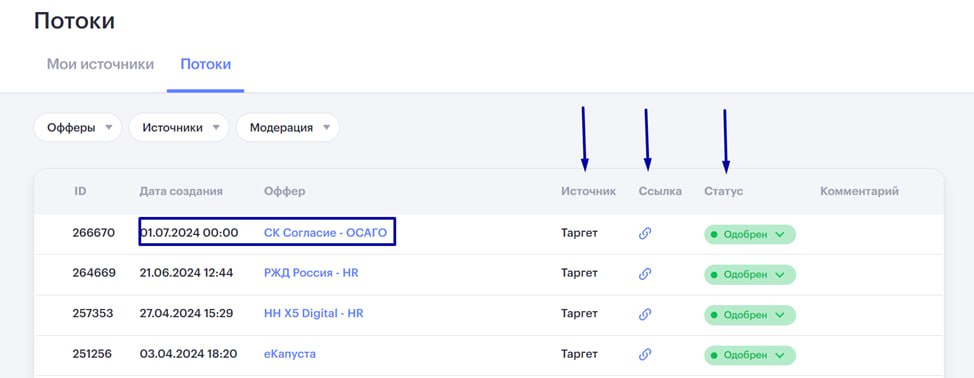This screenshot has width=974, height=378.
Task: Open the еКапуста offer link
Action: pos(290,354)
